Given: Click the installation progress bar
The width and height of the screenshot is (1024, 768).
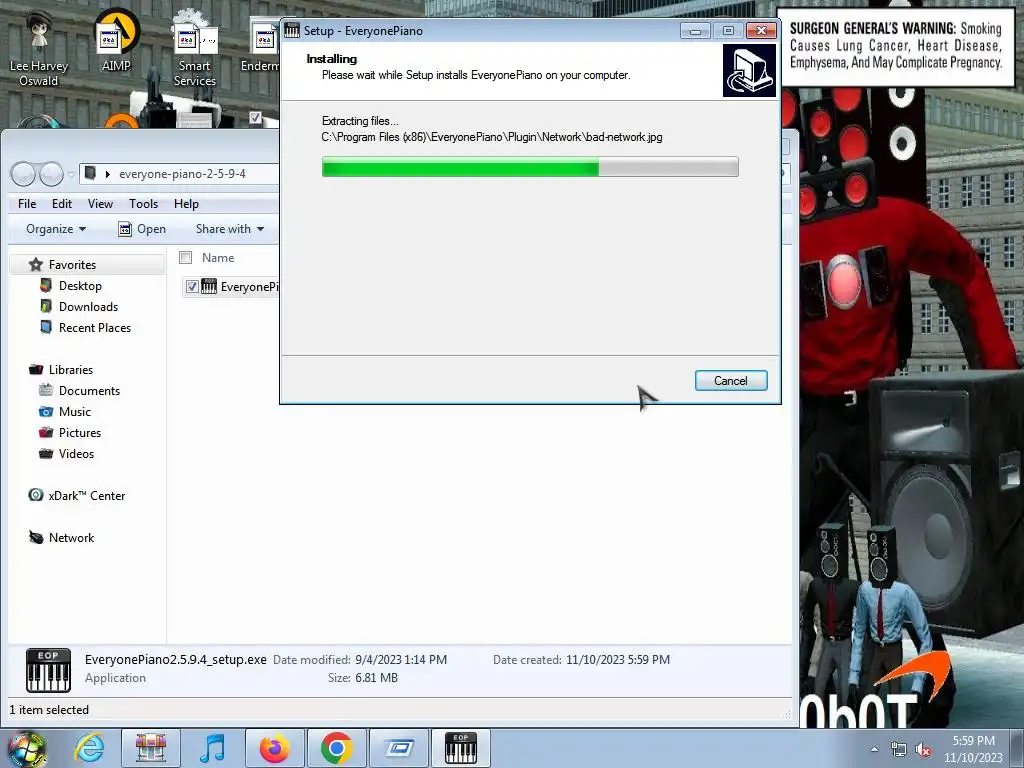Looking at the screenshot, I should 530,167.
